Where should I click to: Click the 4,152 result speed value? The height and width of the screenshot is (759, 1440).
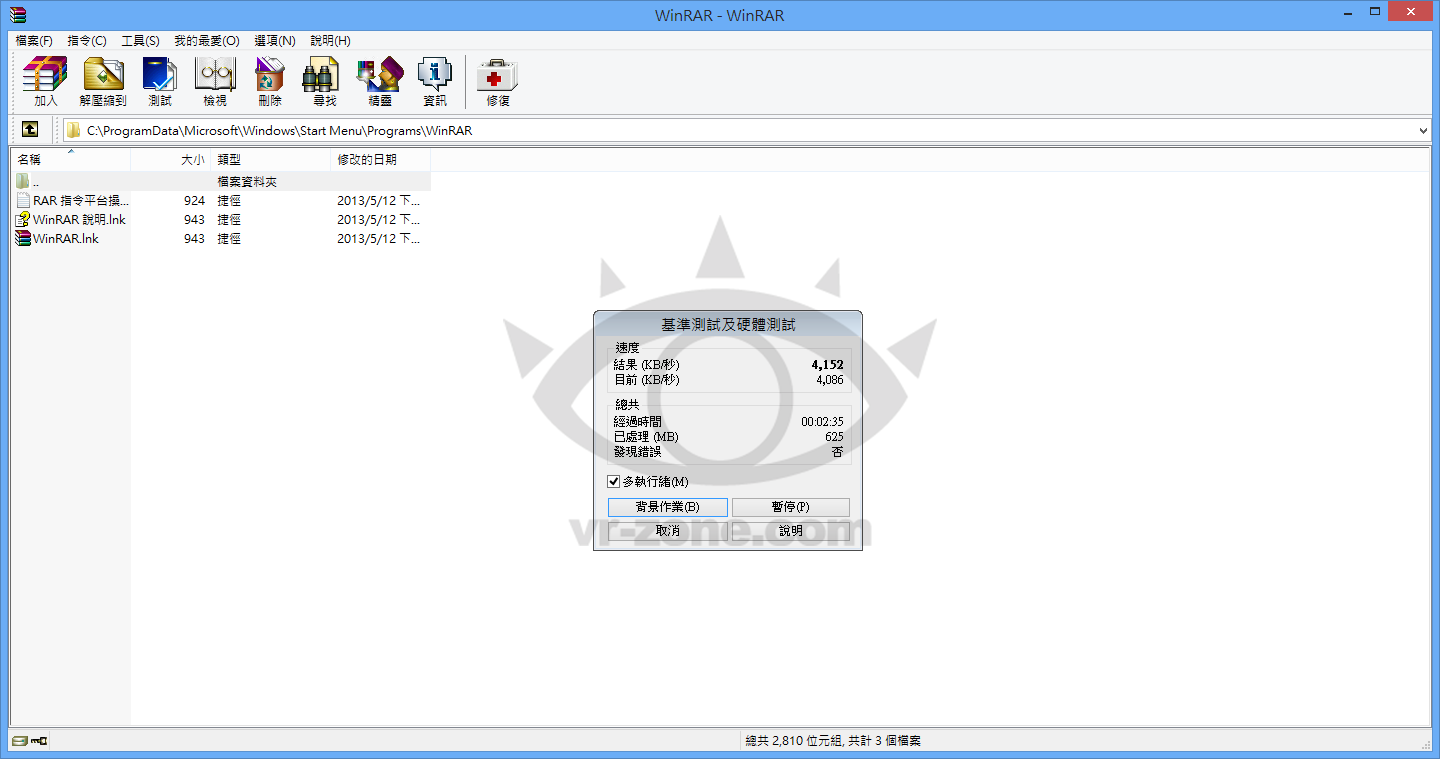tap(827, 365)
